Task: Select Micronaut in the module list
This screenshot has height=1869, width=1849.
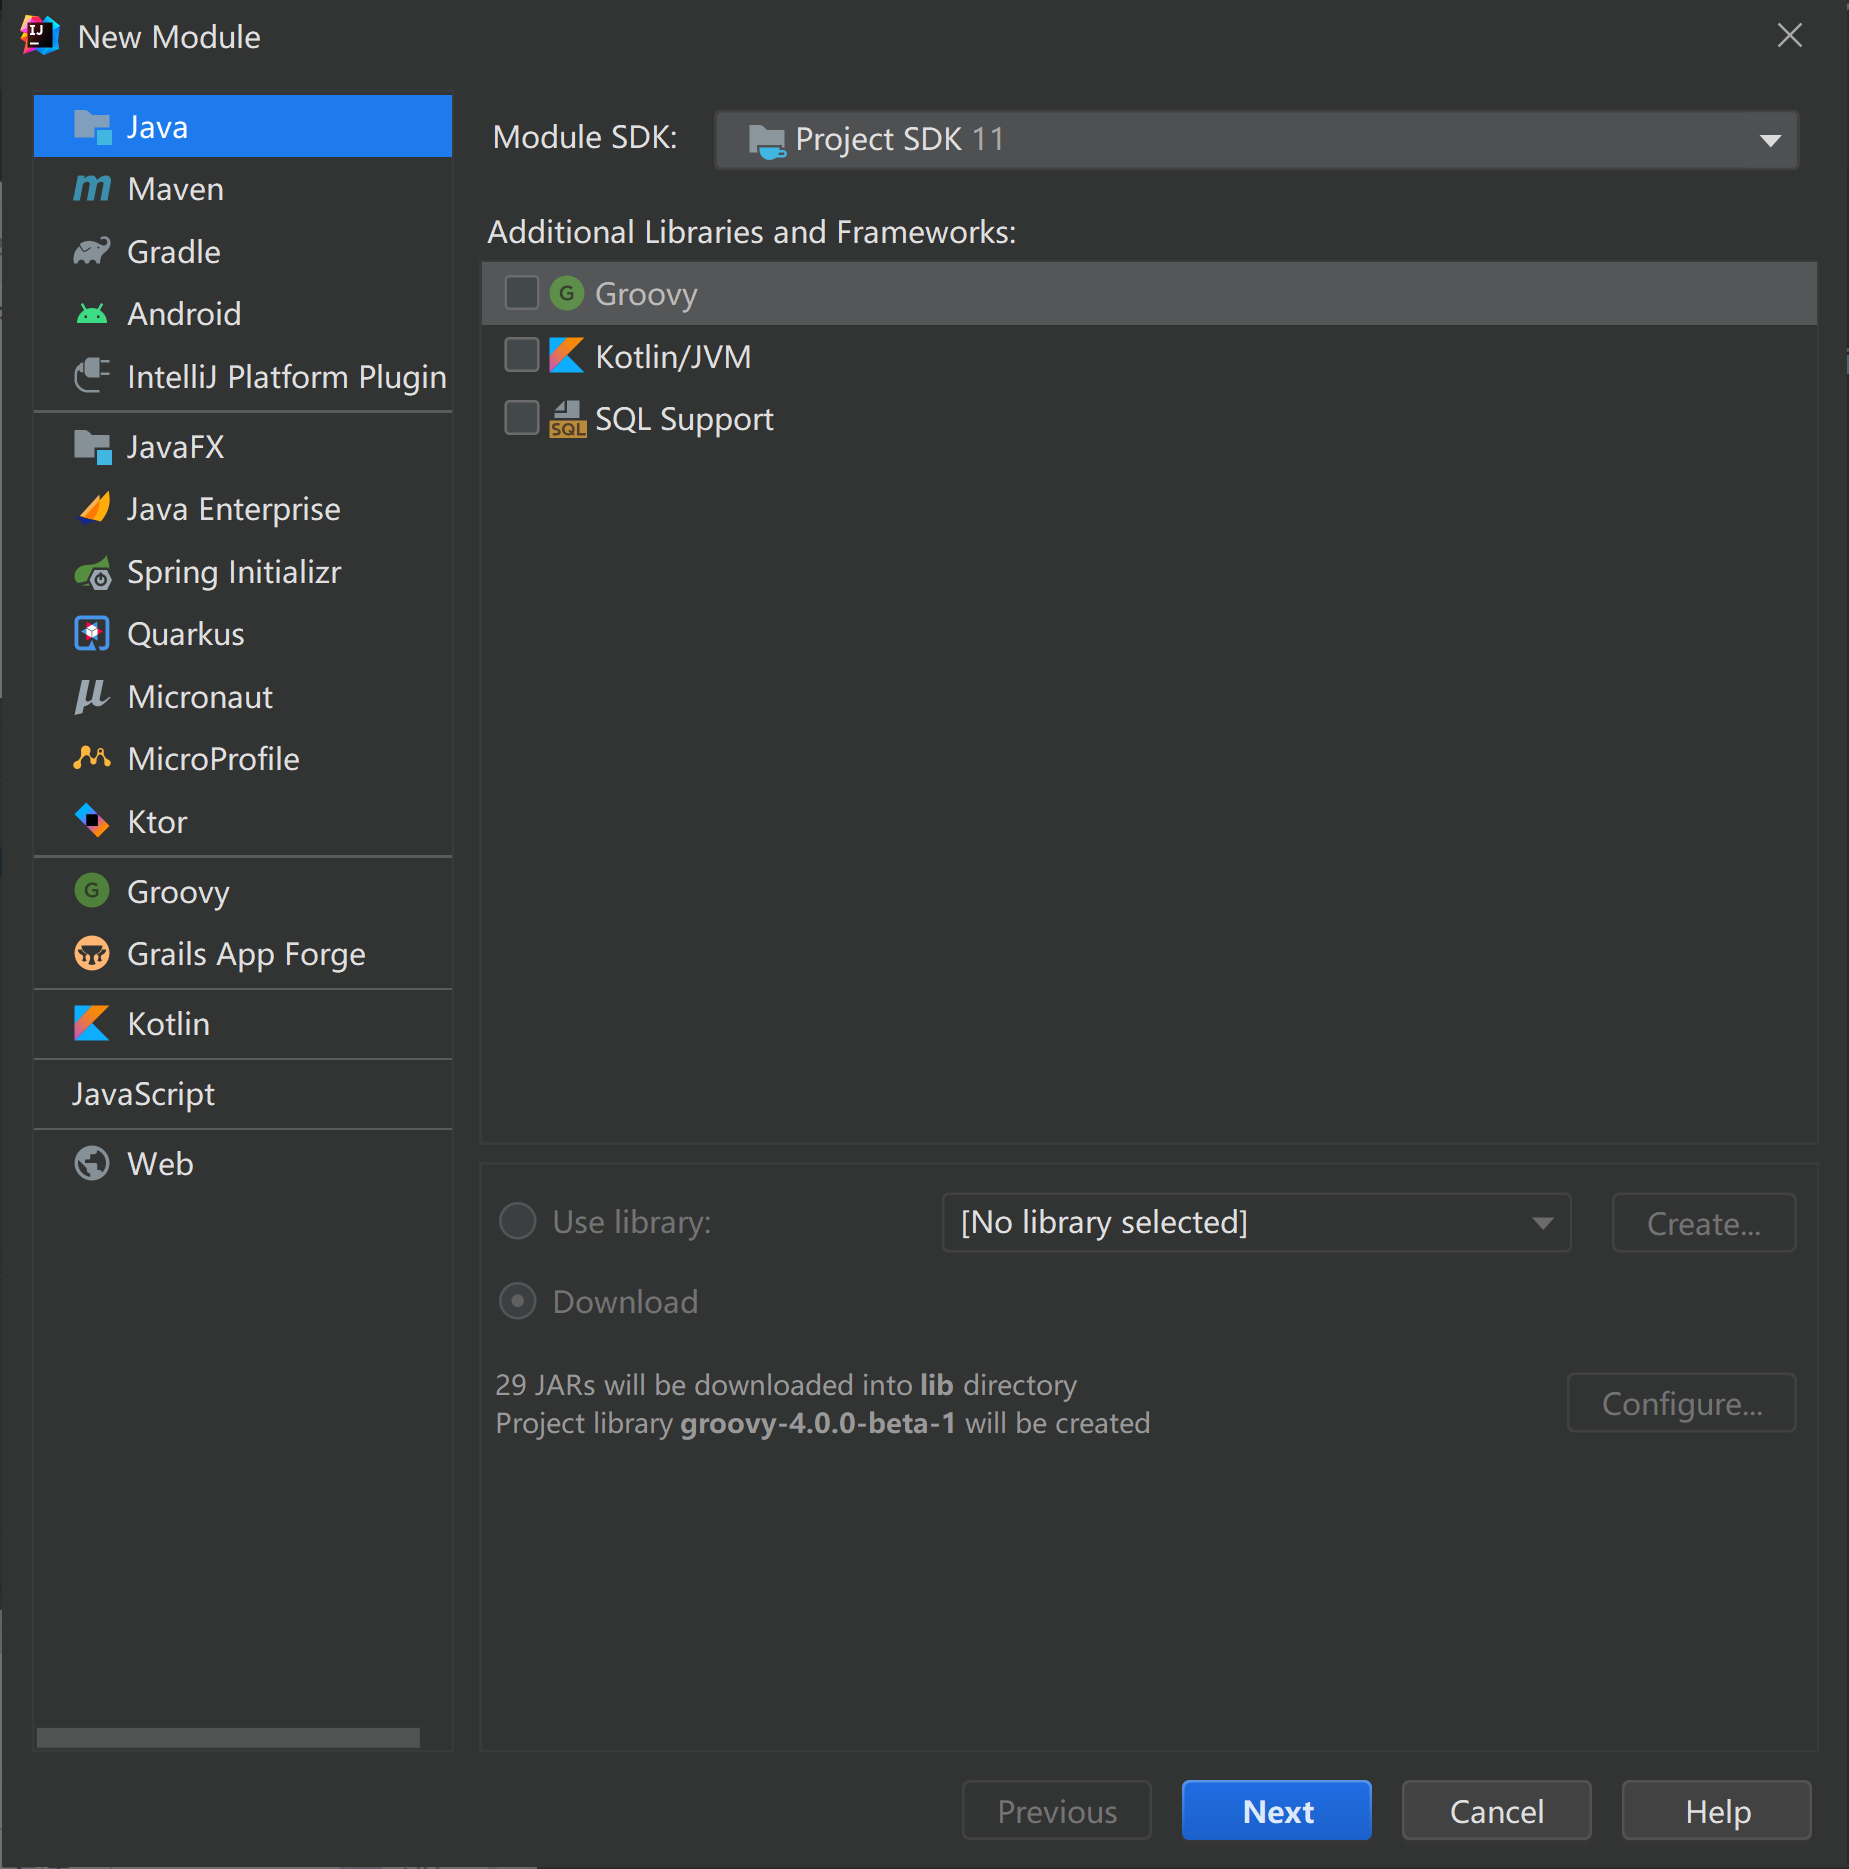Action: pos(200,697)
